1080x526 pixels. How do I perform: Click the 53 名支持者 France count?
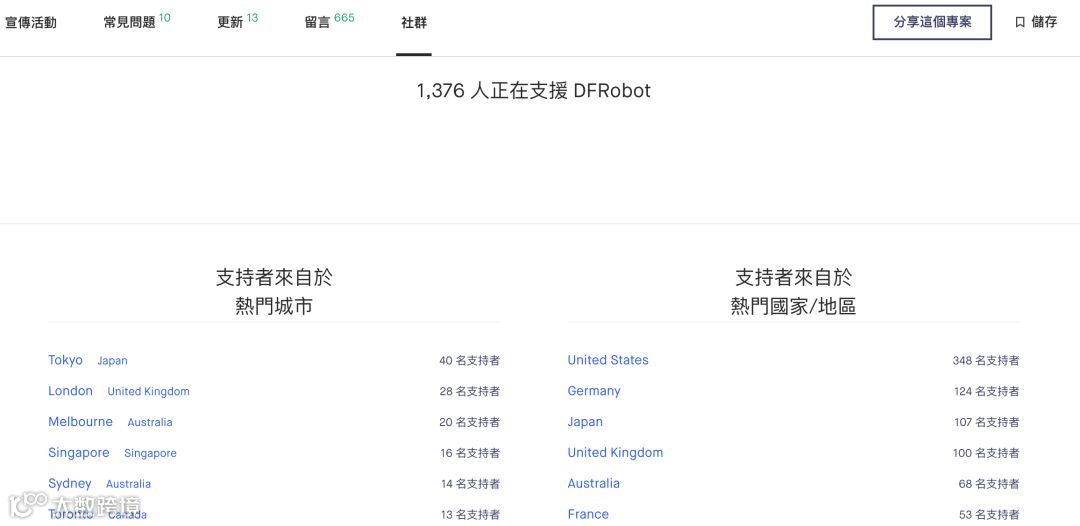989,515
